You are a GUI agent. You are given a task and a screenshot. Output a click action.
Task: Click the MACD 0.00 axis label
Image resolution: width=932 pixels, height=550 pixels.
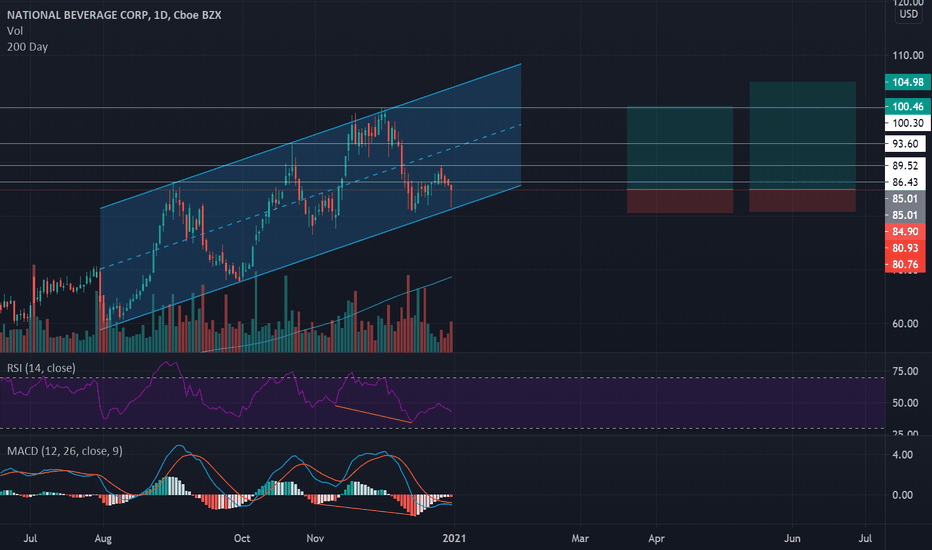pyautogui.click(x=902, y=495)
